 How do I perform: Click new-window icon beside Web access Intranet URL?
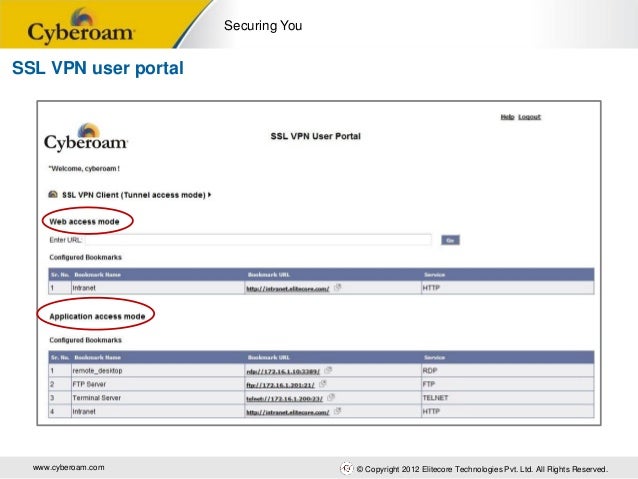(337, 287)
